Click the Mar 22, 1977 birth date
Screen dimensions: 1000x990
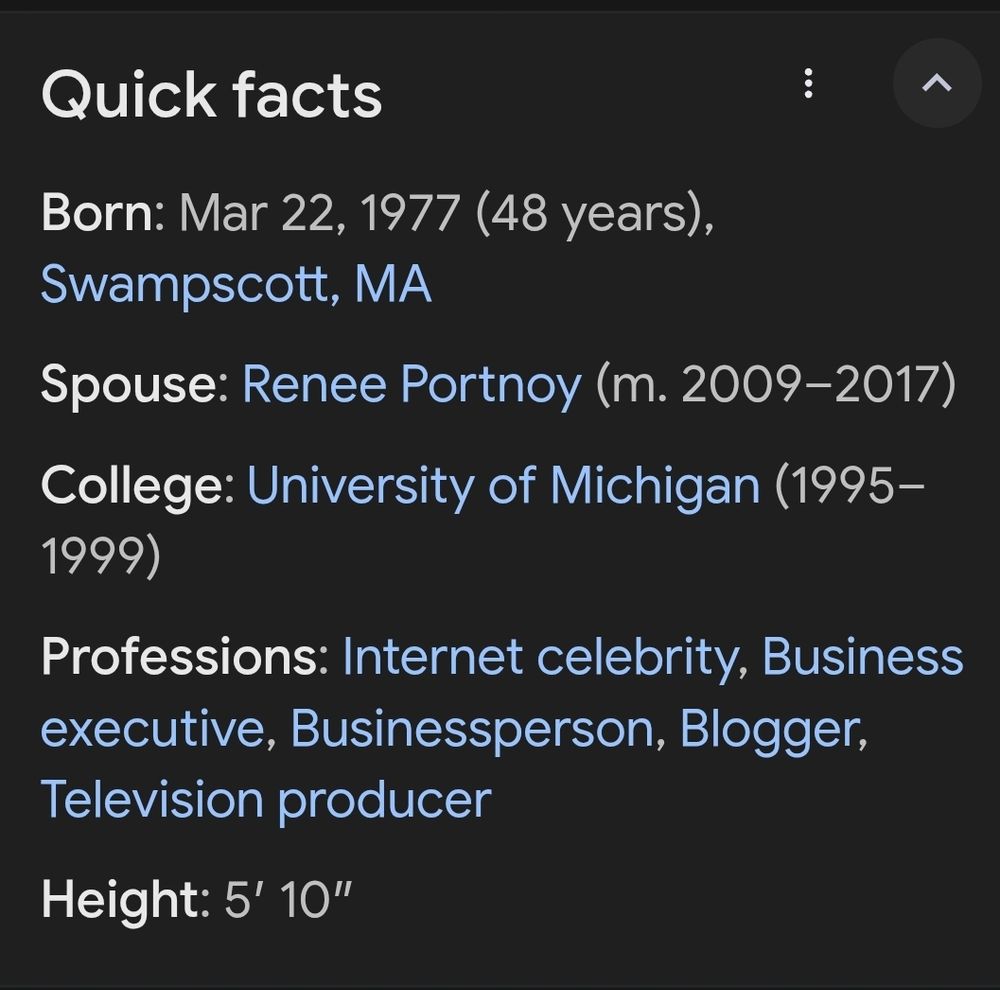coord(319,213)
